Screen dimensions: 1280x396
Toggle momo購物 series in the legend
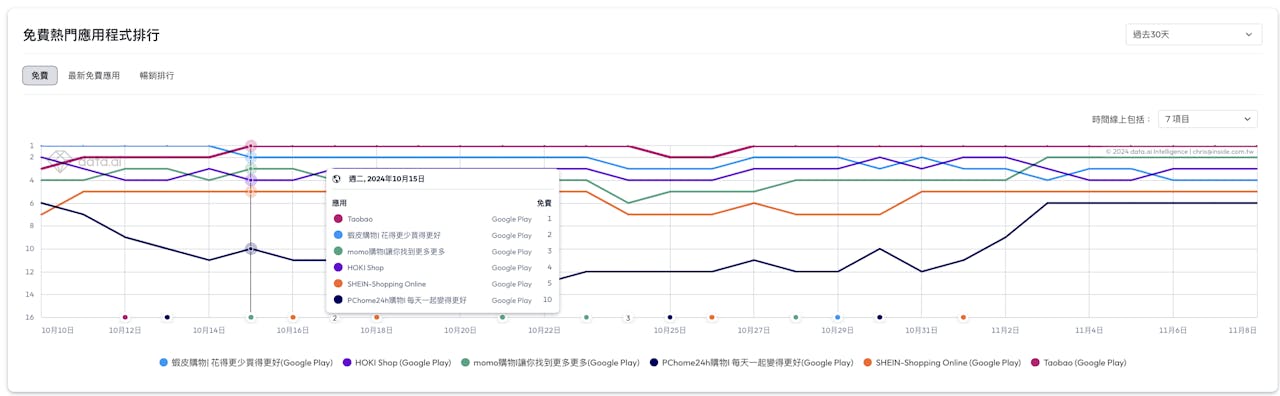pyautogui.click(x=550, y=362)
